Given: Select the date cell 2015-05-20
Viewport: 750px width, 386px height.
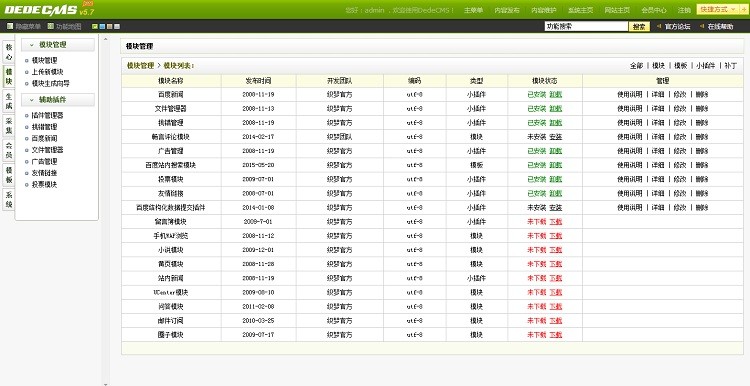Looking at the screenshot, I should click(258, 165).
